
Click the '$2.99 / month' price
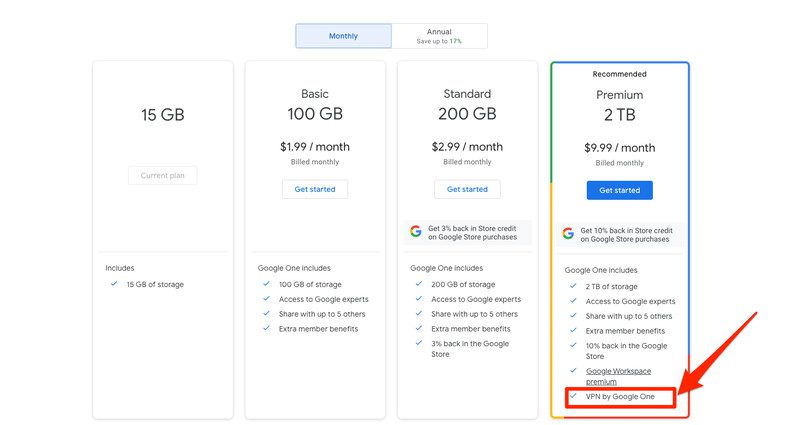467,147
